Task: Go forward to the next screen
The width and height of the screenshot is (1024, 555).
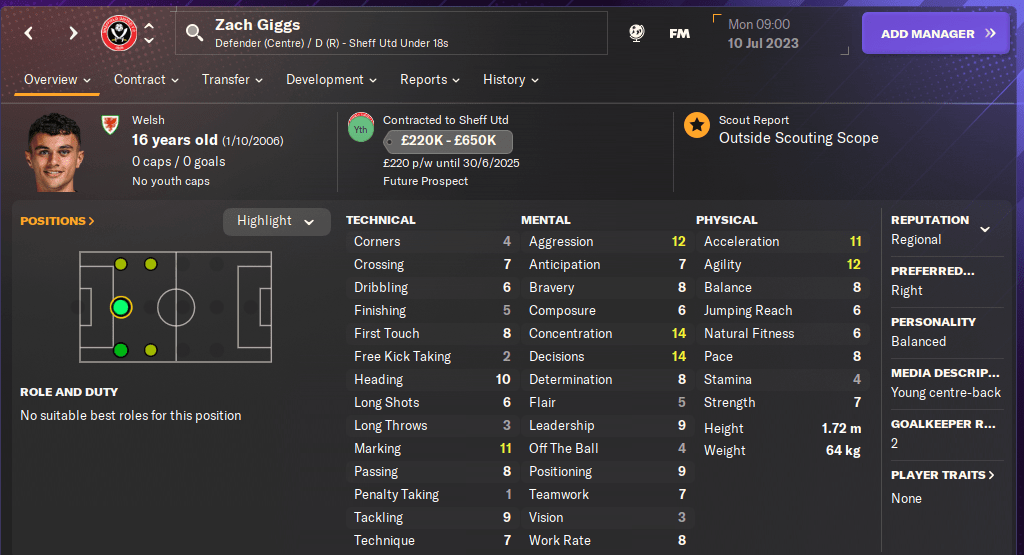Action: (73, 33)
